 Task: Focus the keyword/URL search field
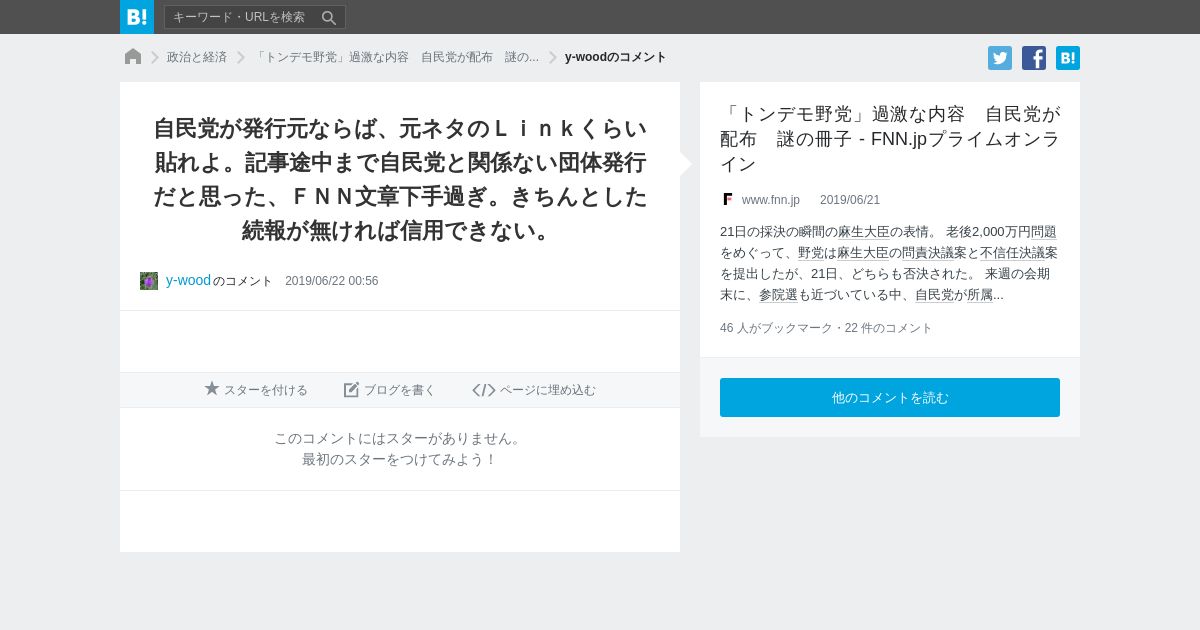click(242, 17)
